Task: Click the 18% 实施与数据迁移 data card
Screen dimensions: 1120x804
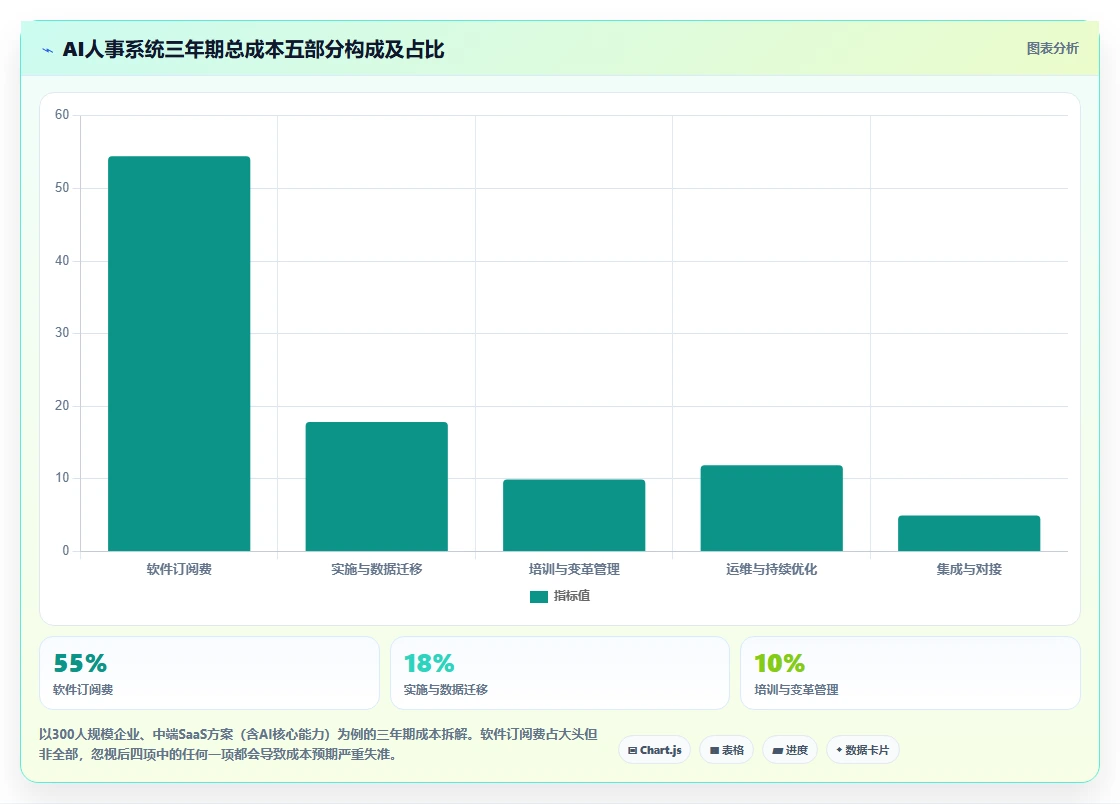Action: [x=559, y=673]
